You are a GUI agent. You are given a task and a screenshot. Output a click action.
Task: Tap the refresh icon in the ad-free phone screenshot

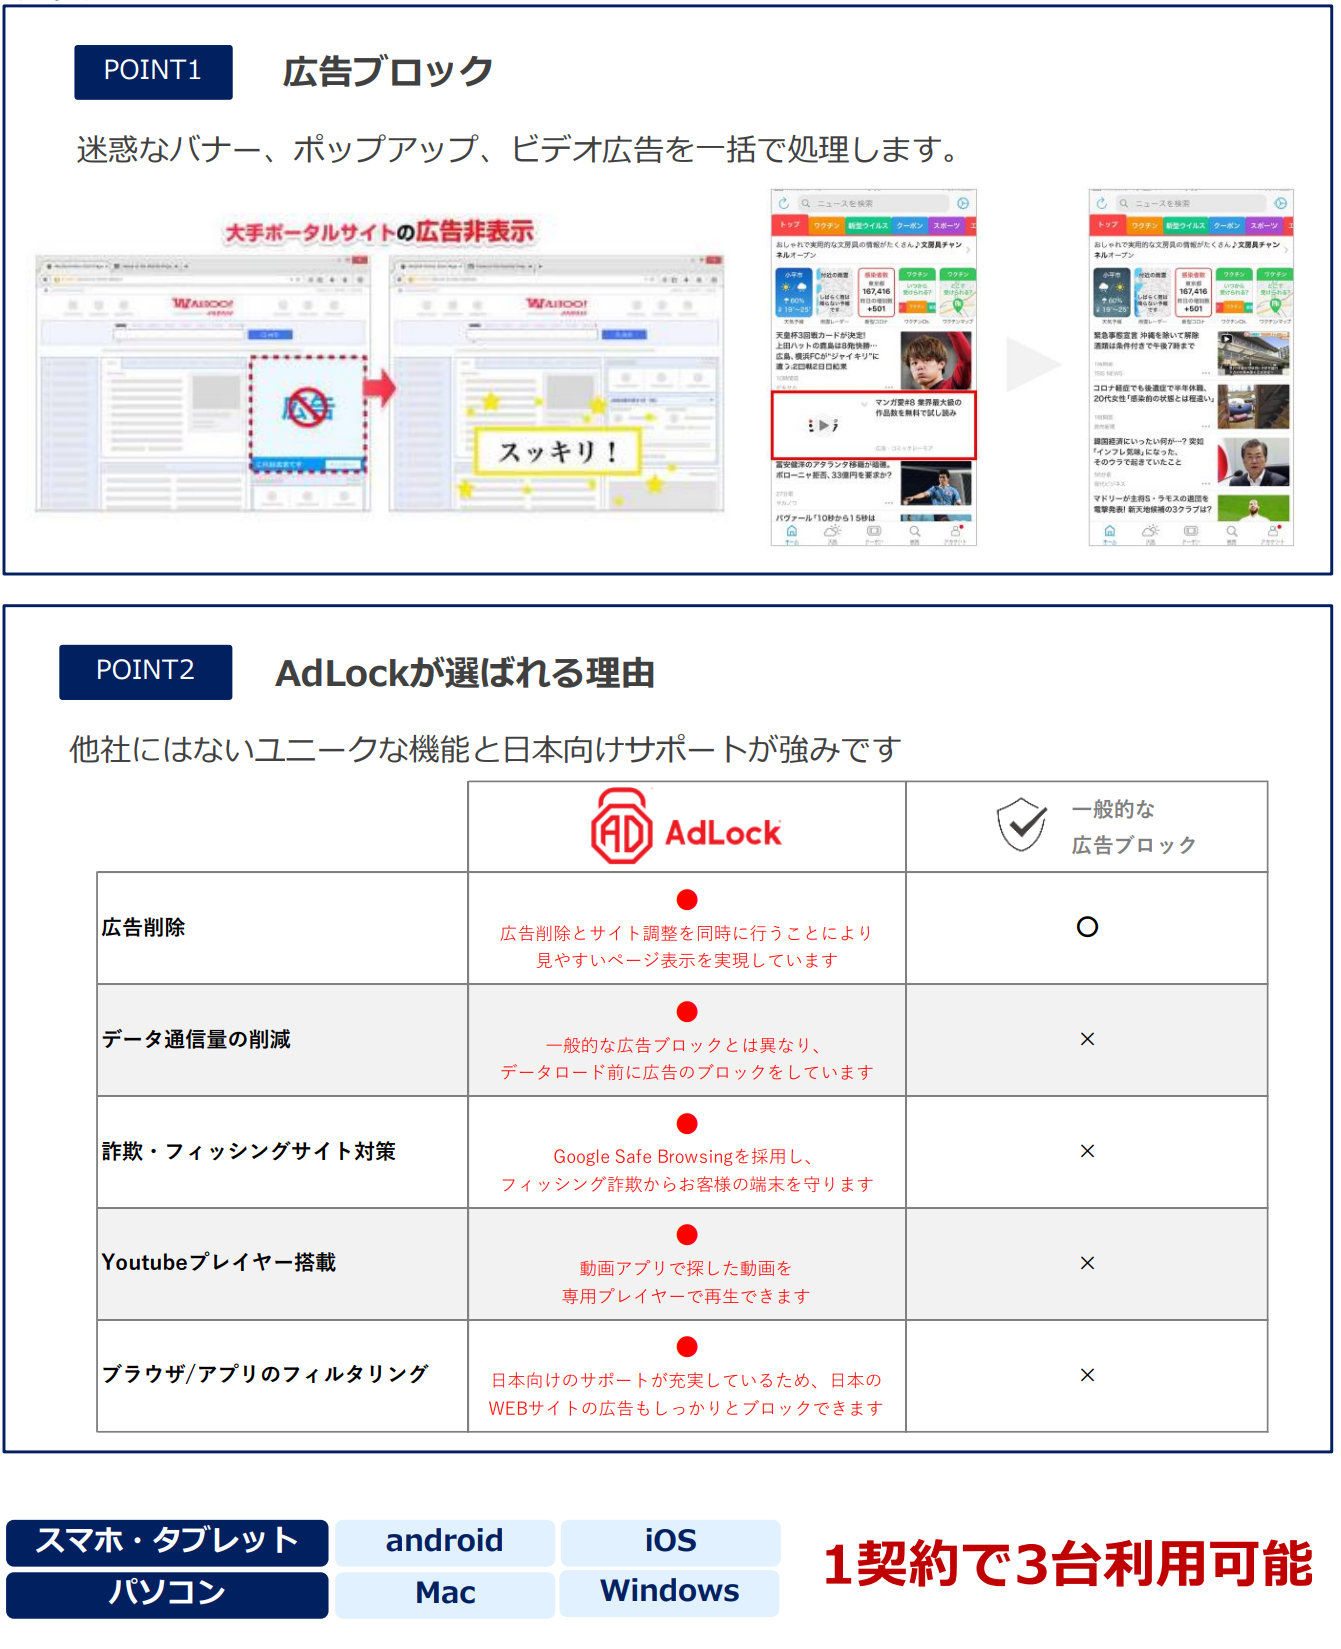pyautogui.click(x=1102, y=203)
